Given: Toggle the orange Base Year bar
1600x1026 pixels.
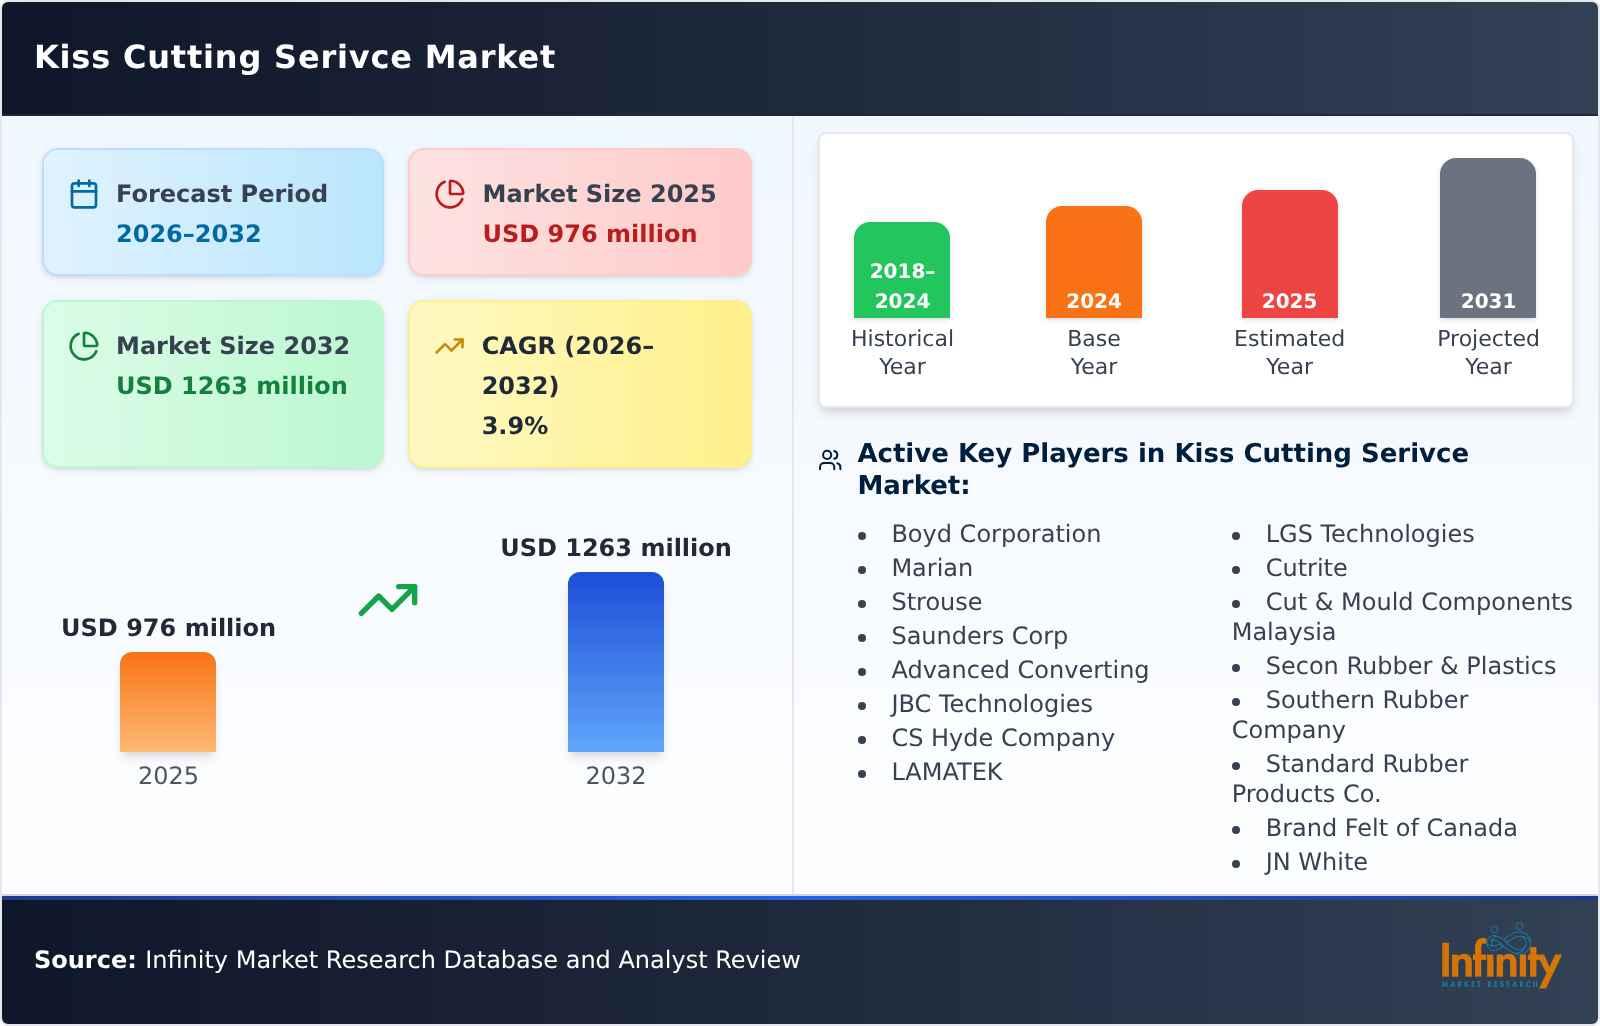Looking at the screenshot, I should (x=1093, y=260).
